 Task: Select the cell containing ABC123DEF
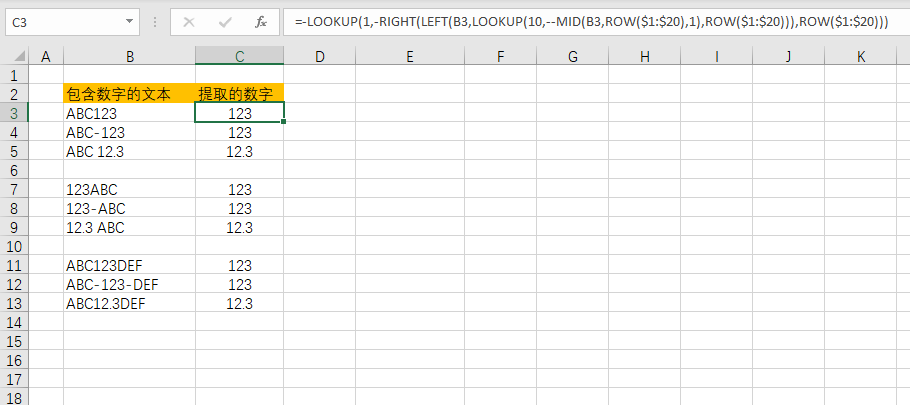(129, 266)
